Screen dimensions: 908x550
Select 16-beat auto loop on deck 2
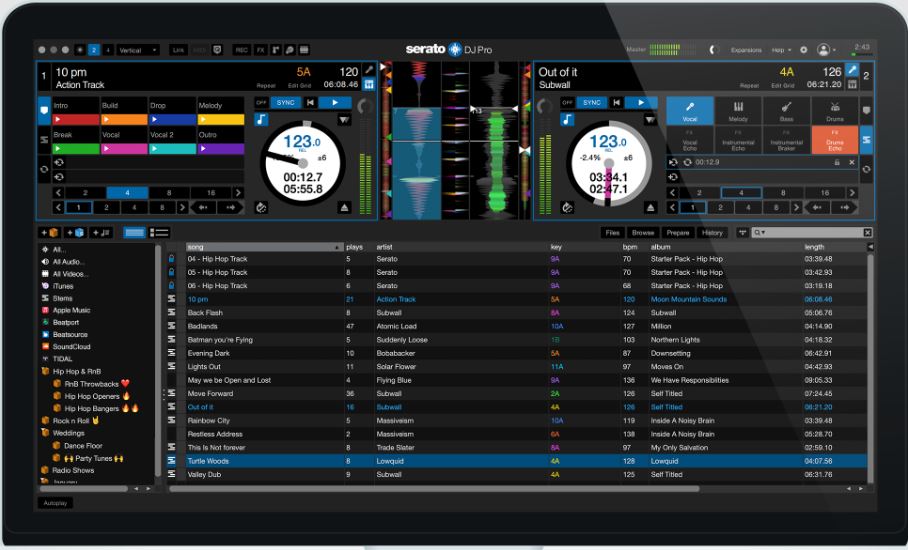[x=825, y=192]
